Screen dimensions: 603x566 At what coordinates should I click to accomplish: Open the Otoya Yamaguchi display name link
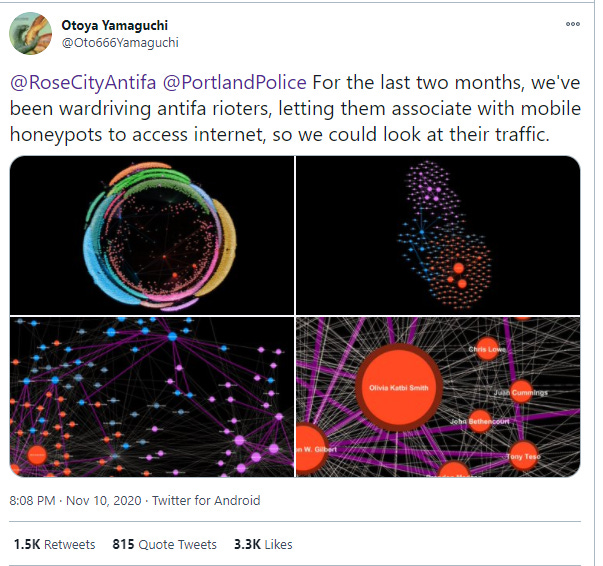(112, 24)
